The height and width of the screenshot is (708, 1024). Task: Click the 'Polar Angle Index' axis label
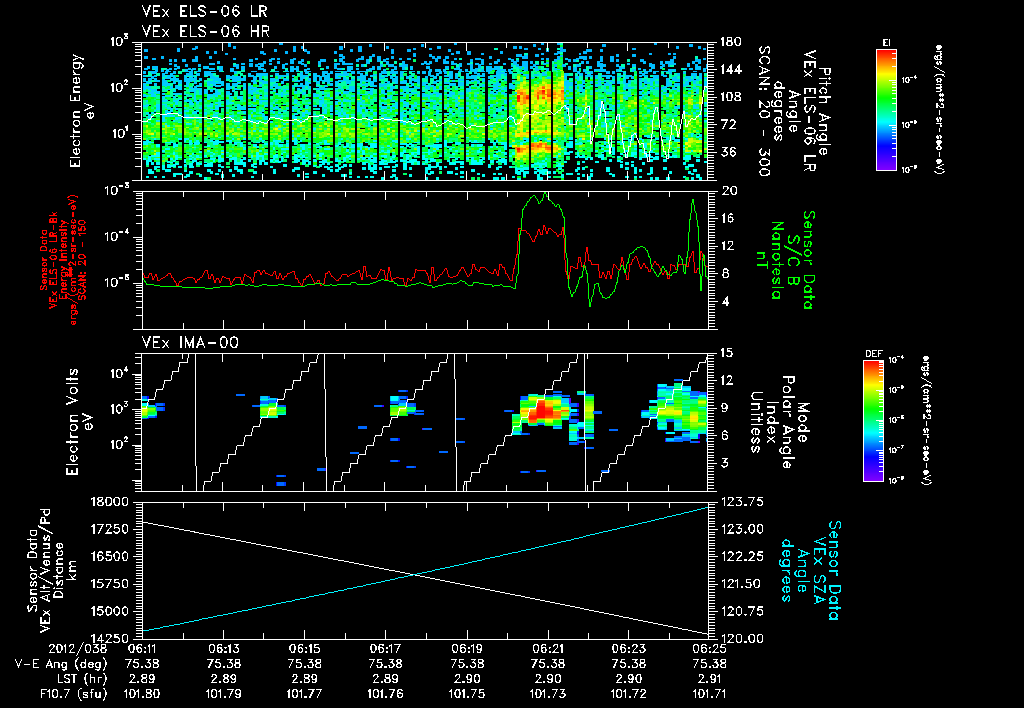778,422
